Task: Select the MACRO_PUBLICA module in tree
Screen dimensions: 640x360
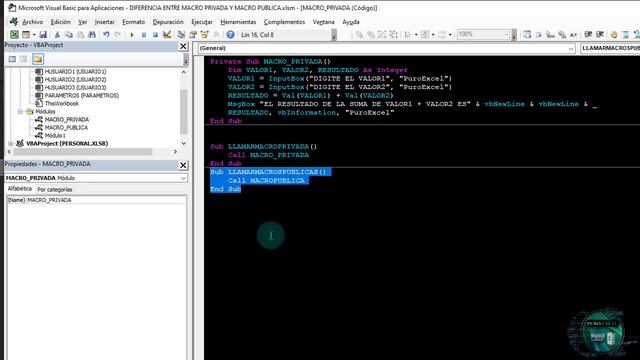Action: [x=66, y=128]
